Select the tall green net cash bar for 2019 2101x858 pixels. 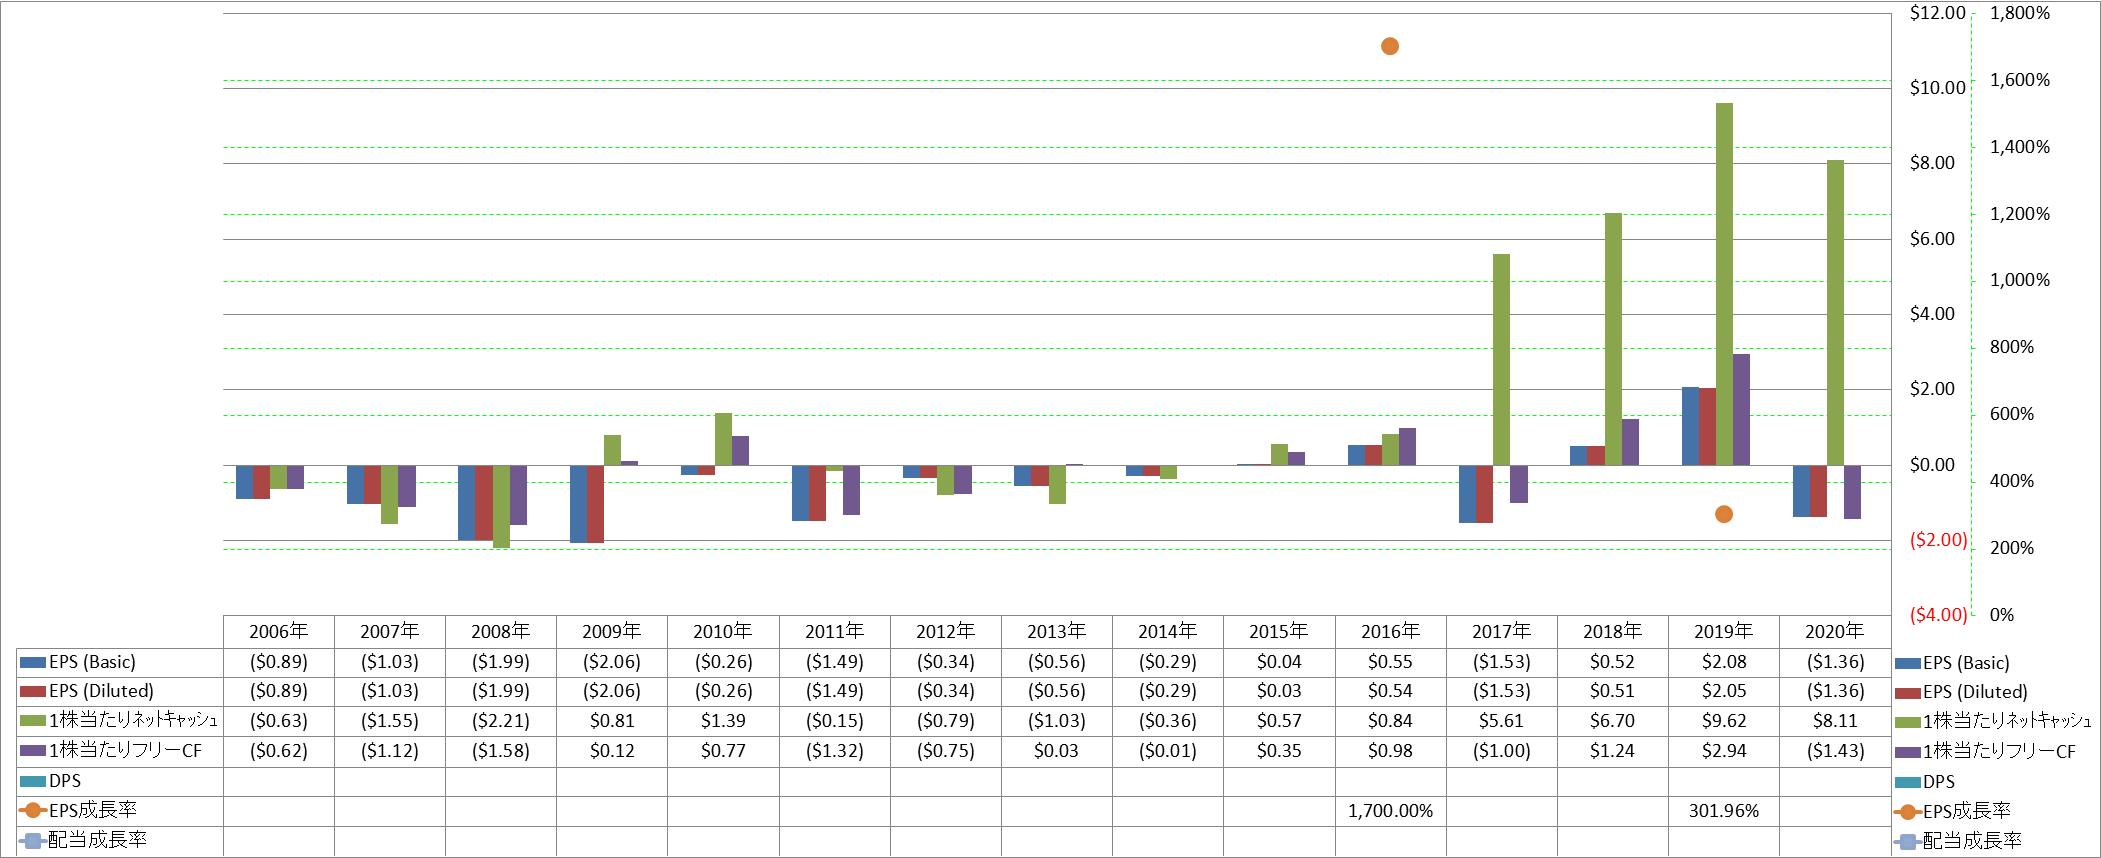1724,284
